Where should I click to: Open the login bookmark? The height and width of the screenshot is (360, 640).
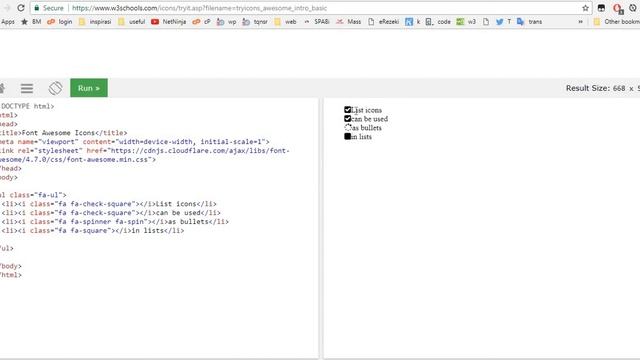60,22
